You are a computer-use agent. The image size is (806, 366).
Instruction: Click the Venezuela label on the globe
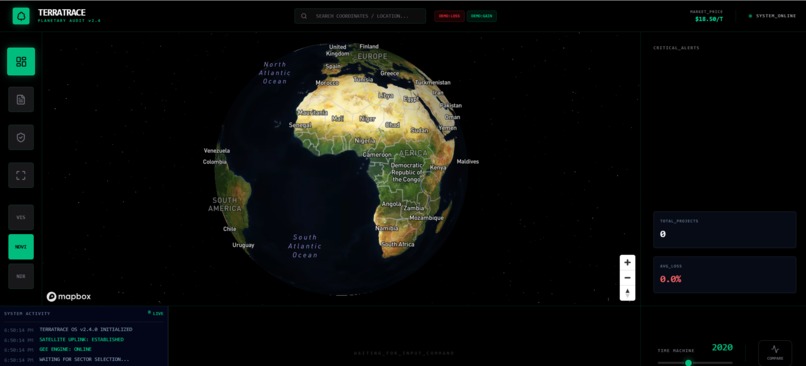click(217, 151)
